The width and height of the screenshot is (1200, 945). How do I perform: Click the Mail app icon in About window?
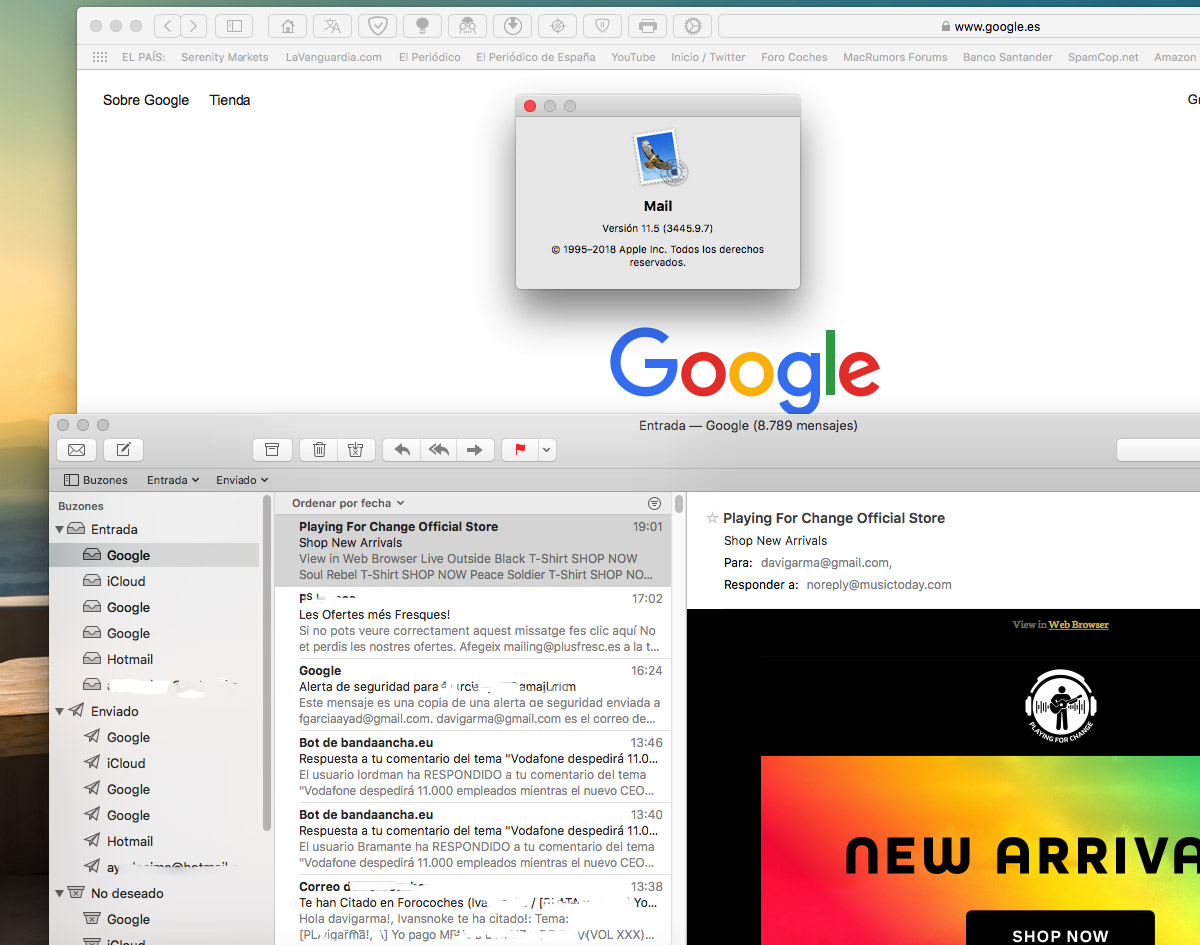(658, 158)
